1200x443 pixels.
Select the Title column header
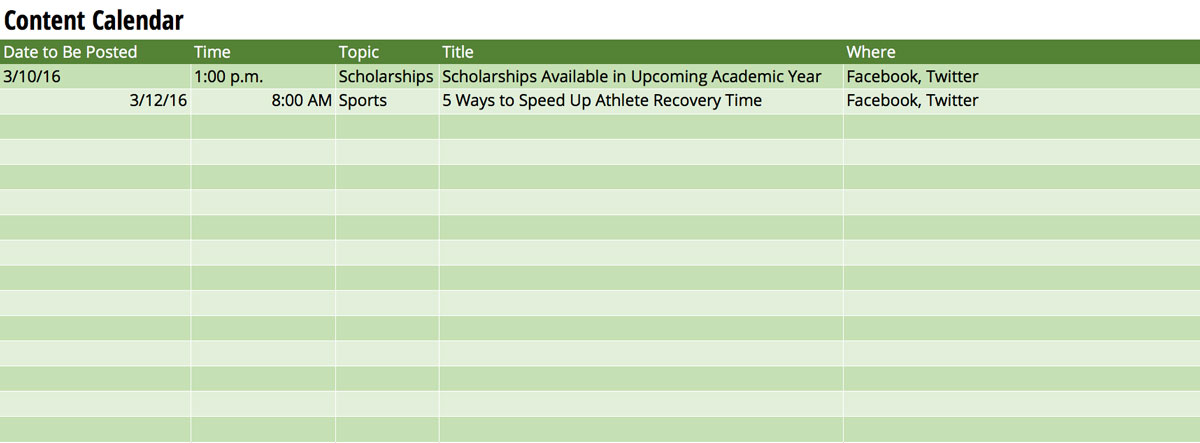(x=458, y=52)
